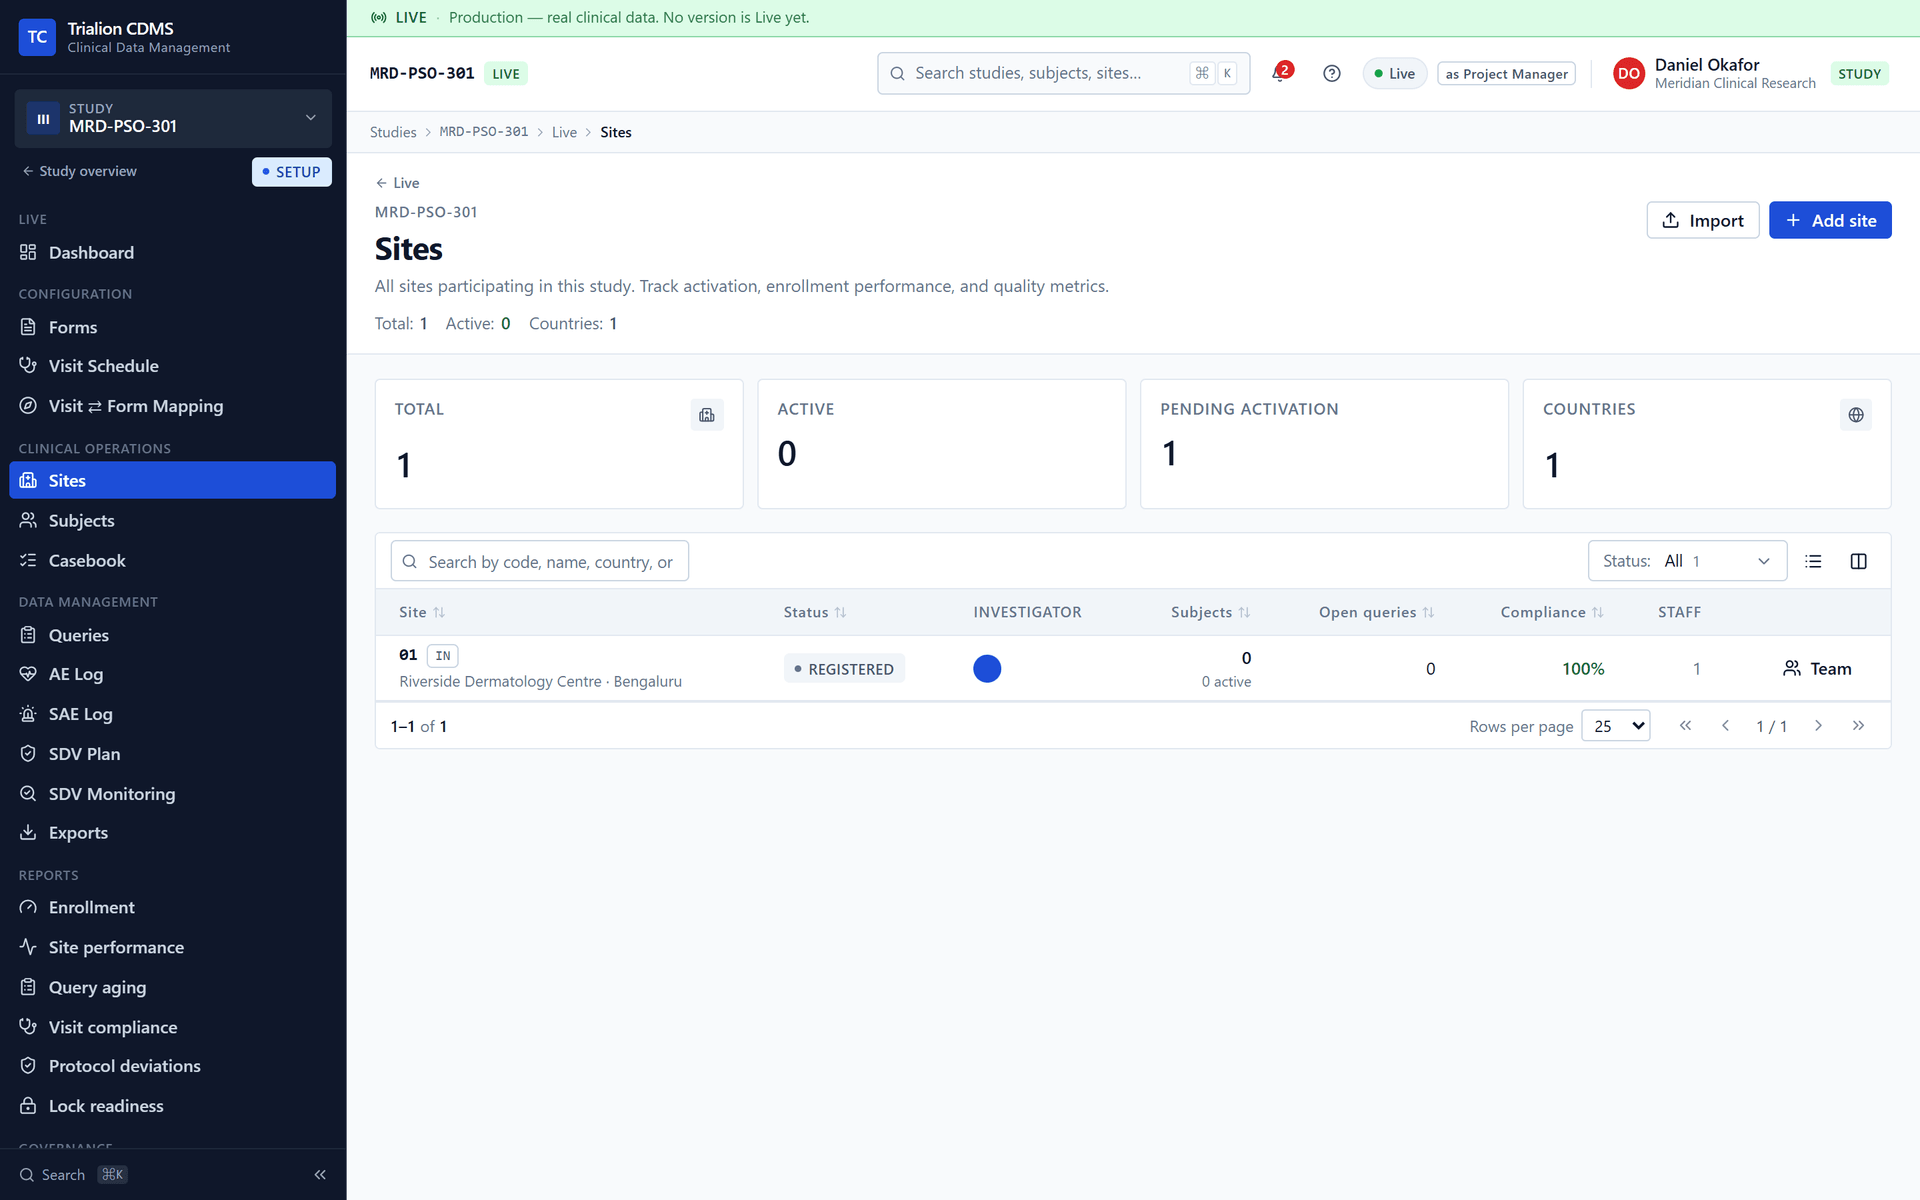Change the rows per page selector
This screenshot has width=1920, height=1200.
1616,726
